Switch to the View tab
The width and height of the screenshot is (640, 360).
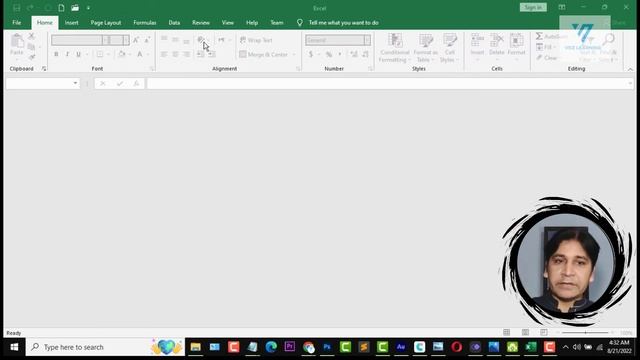coord(228,23)
